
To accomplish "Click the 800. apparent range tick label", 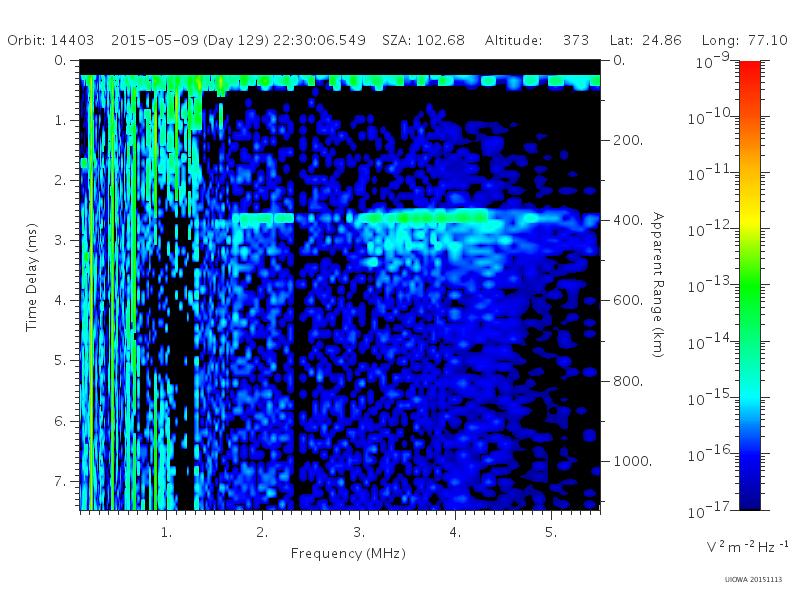I will pos(628,381).
